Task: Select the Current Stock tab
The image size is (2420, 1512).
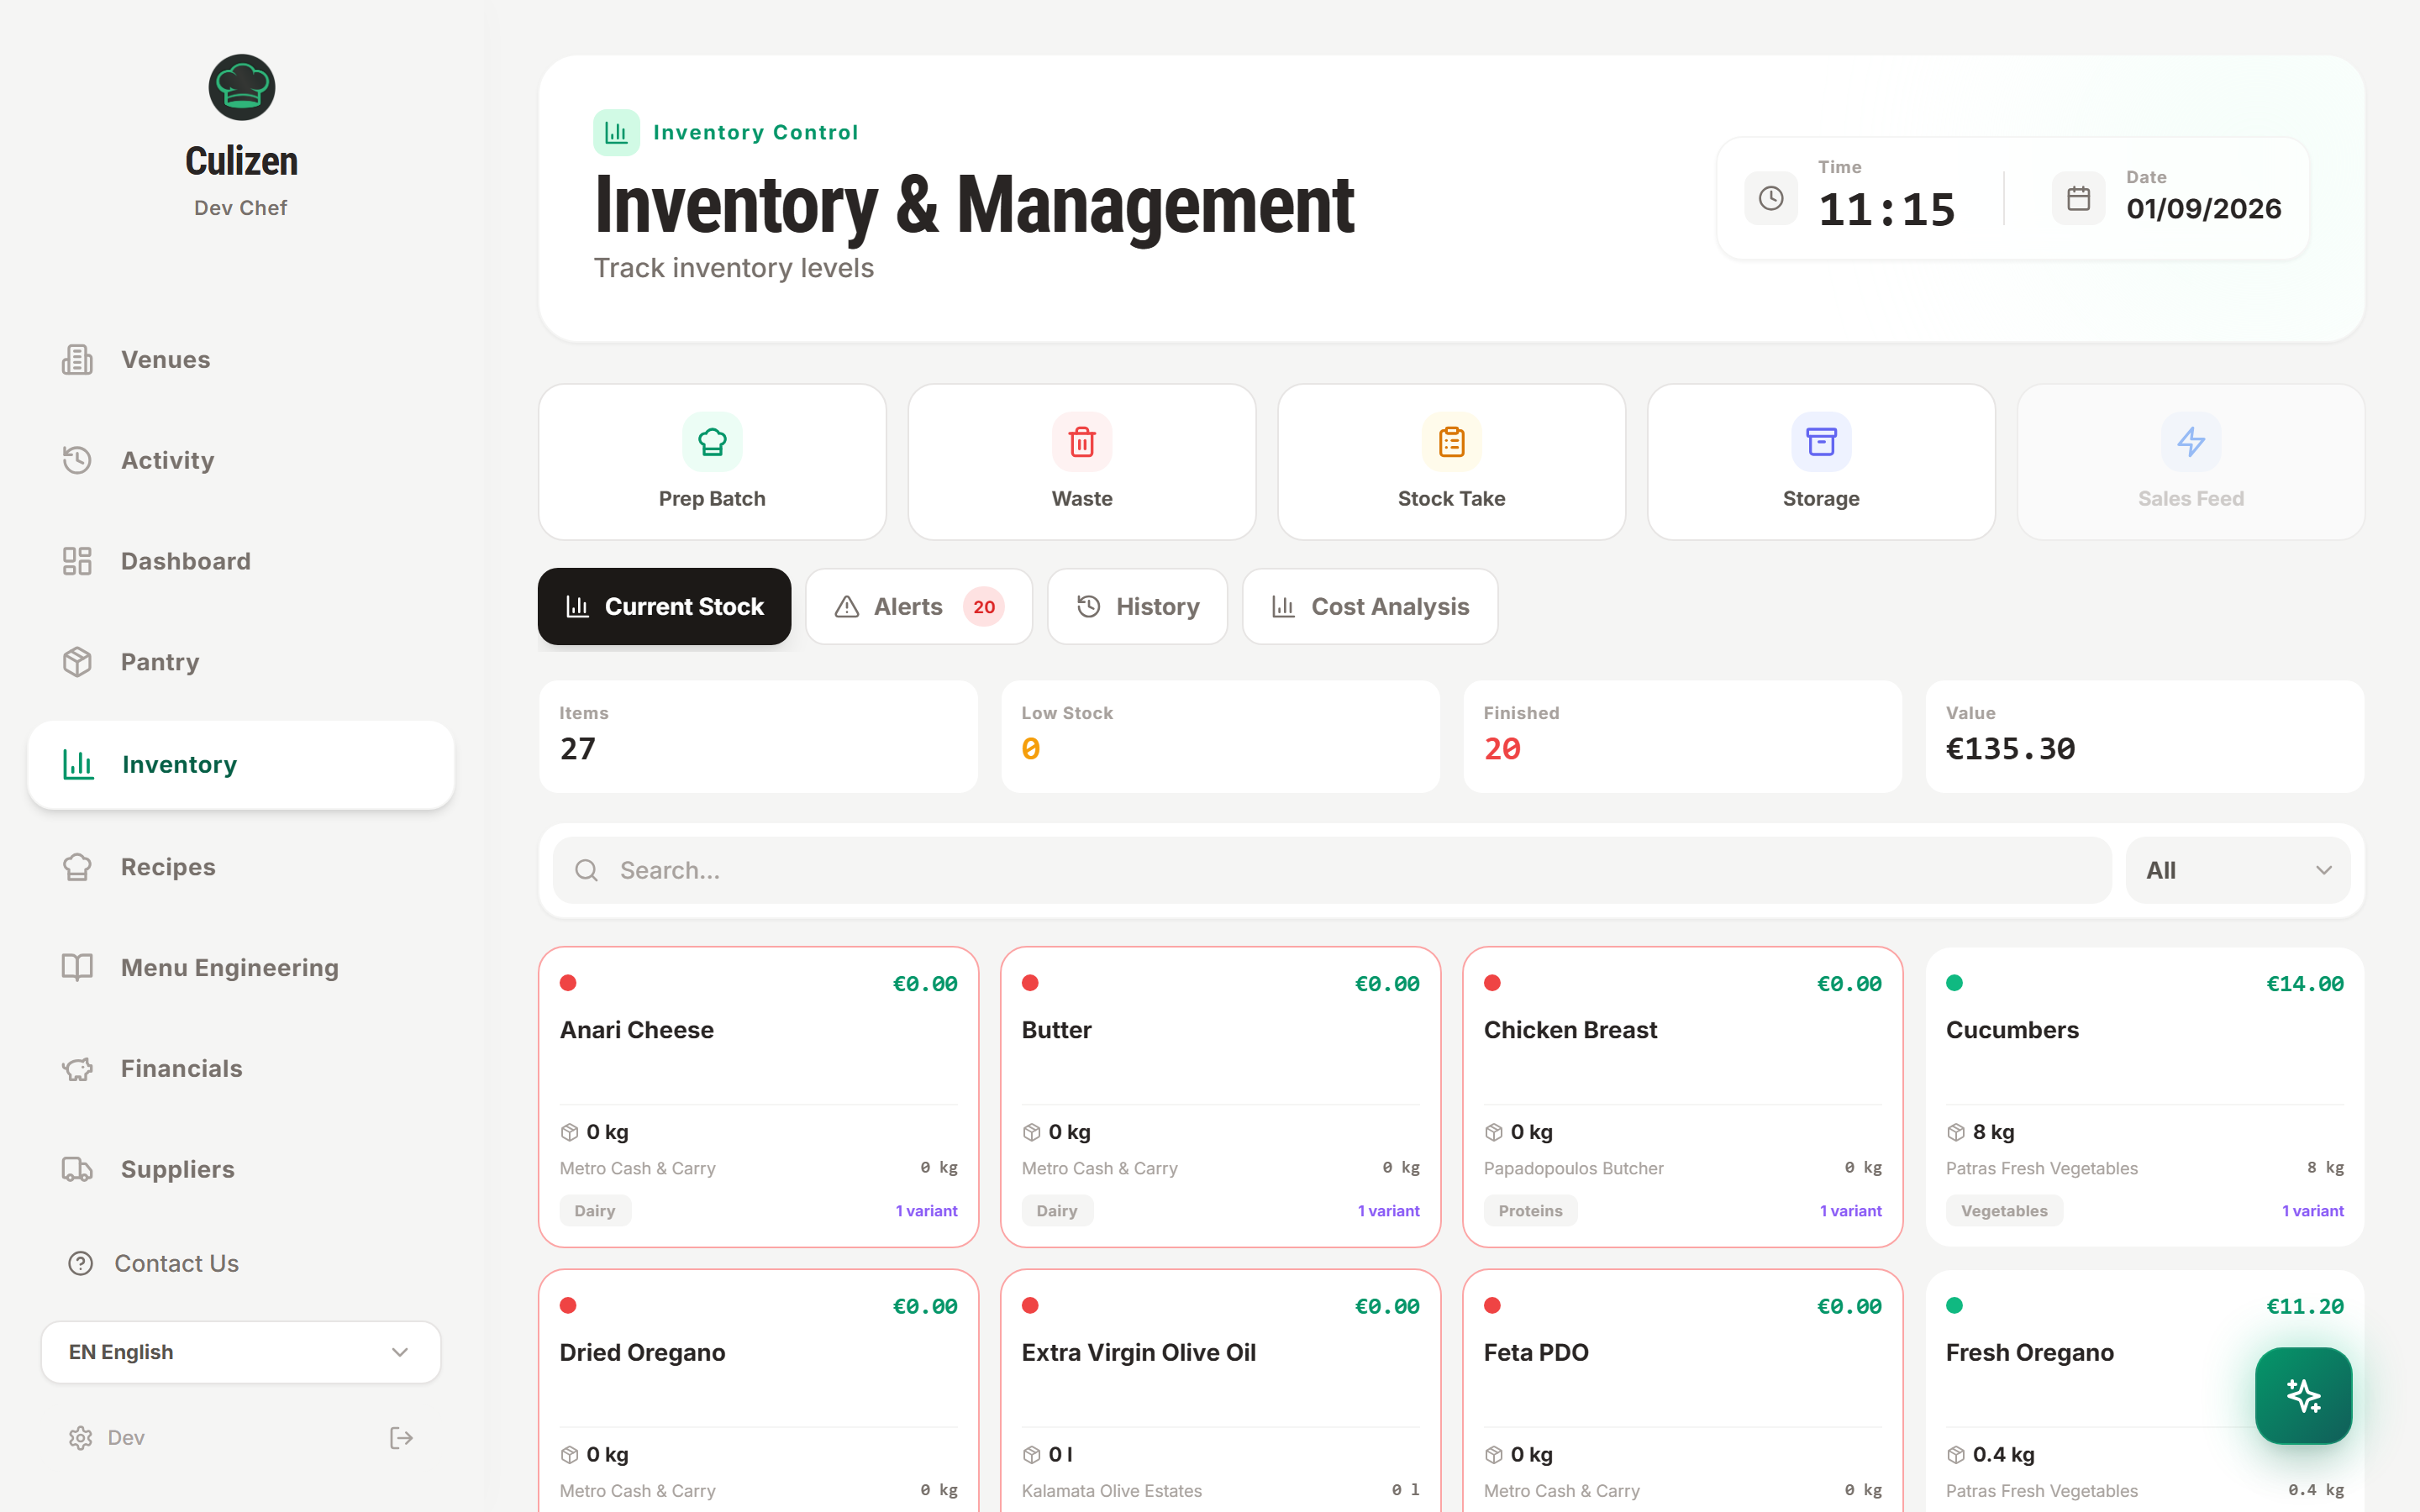Action: click(664, 607)
